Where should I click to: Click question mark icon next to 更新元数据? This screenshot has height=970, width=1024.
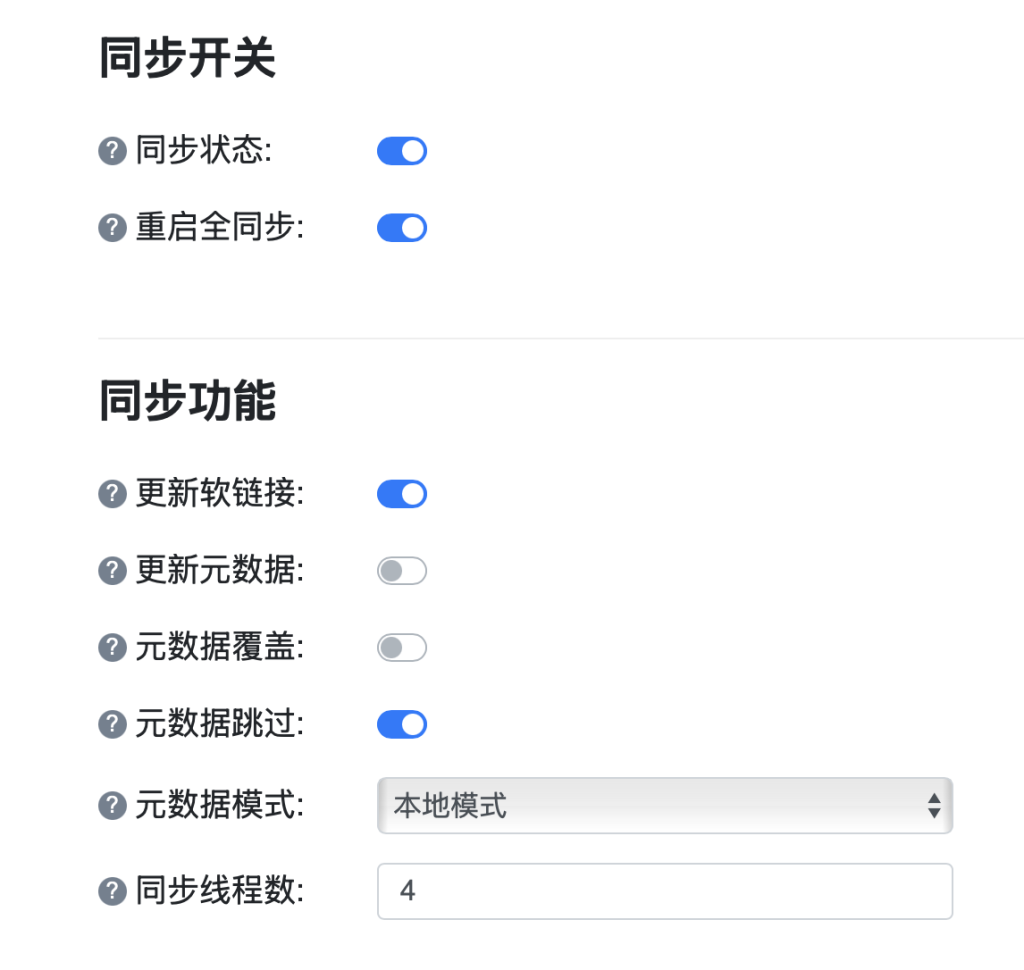pos(112,571)
